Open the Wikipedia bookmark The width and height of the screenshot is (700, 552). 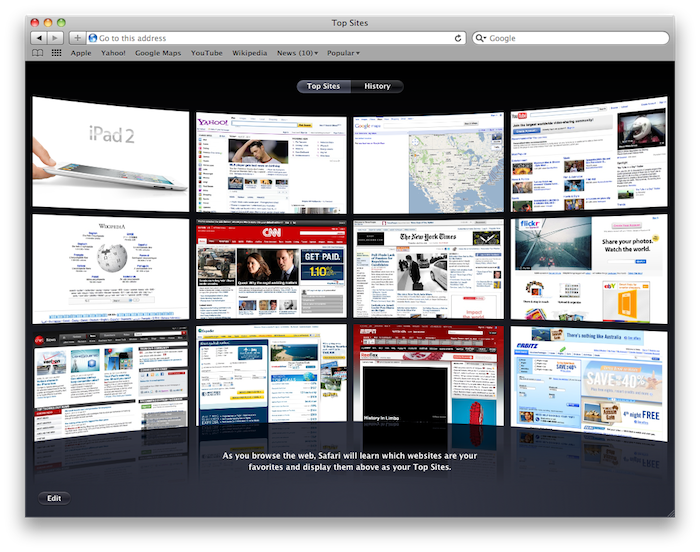(x=250, y=53)
